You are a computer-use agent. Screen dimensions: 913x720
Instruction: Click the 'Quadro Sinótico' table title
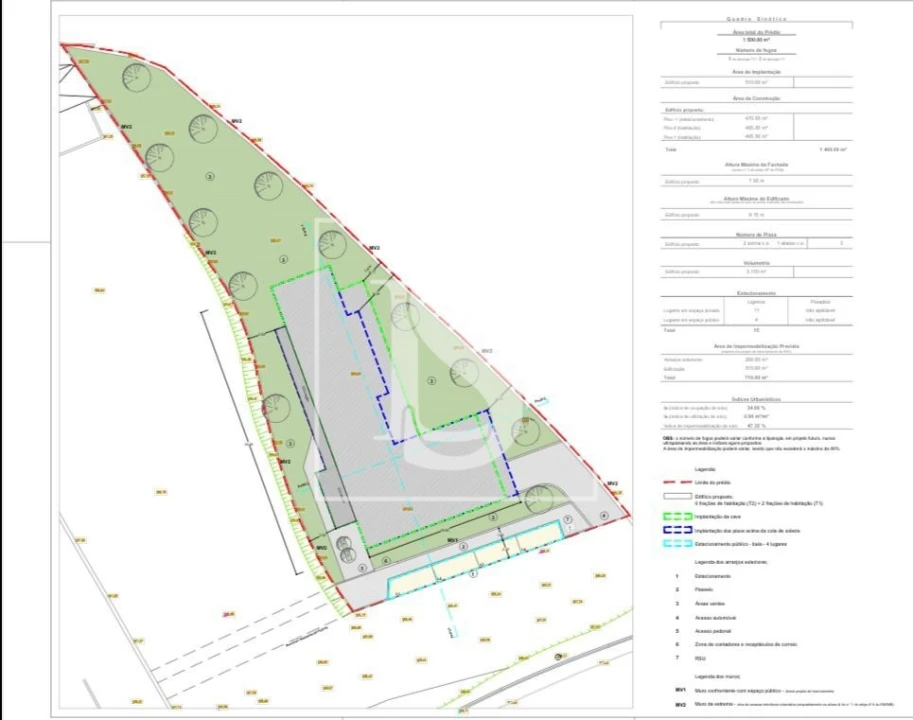click(x=755, y=19)
